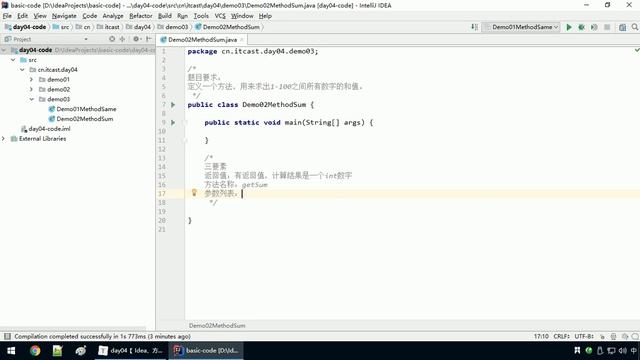640x360 pixels.
Task: Click itcast breadcrumb in navigation bar
Action: click(108, 27)
